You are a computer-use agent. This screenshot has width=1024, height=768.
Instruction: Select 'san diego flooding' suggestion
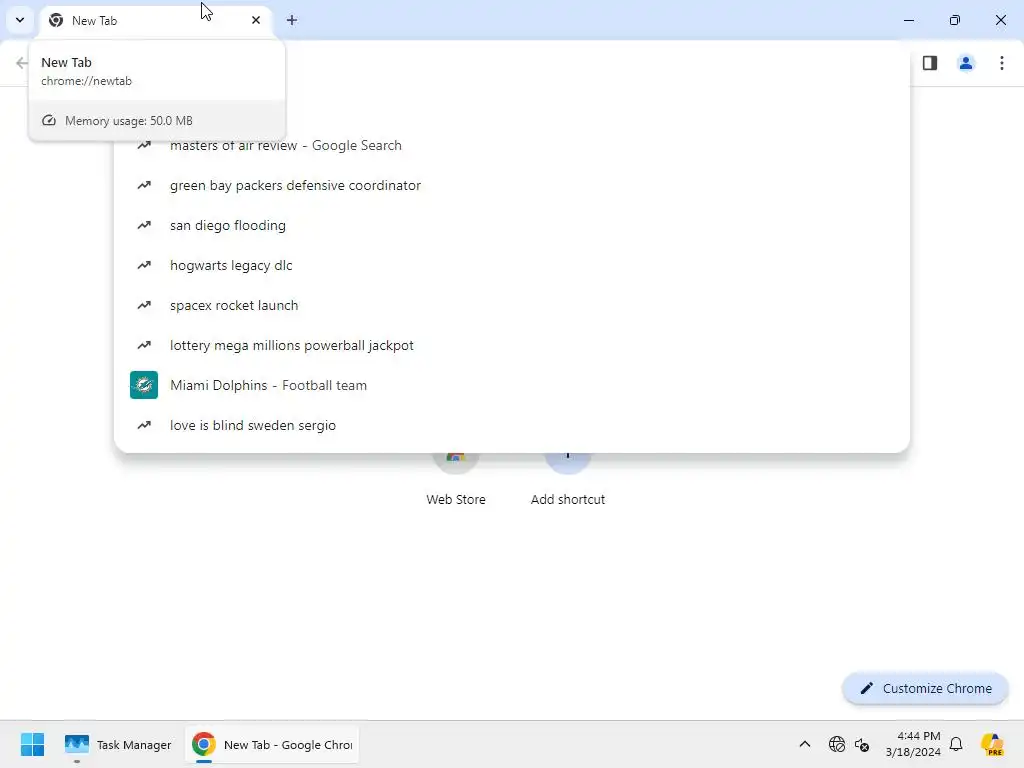511,225
